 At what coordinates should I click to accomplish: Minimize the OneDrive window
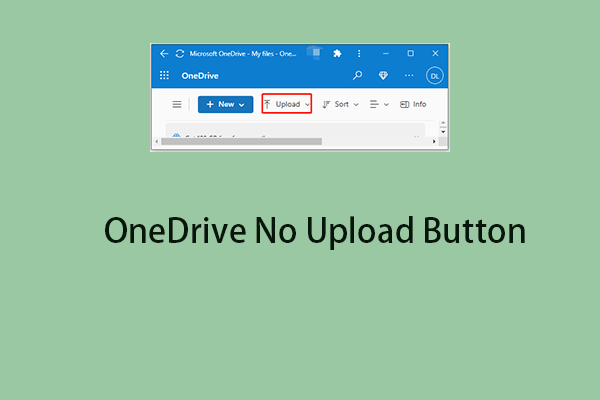[386, 54]
